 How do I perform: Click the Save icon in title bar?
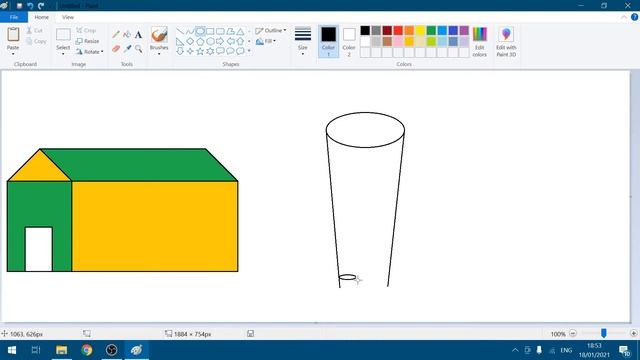(x=19, y=6)
